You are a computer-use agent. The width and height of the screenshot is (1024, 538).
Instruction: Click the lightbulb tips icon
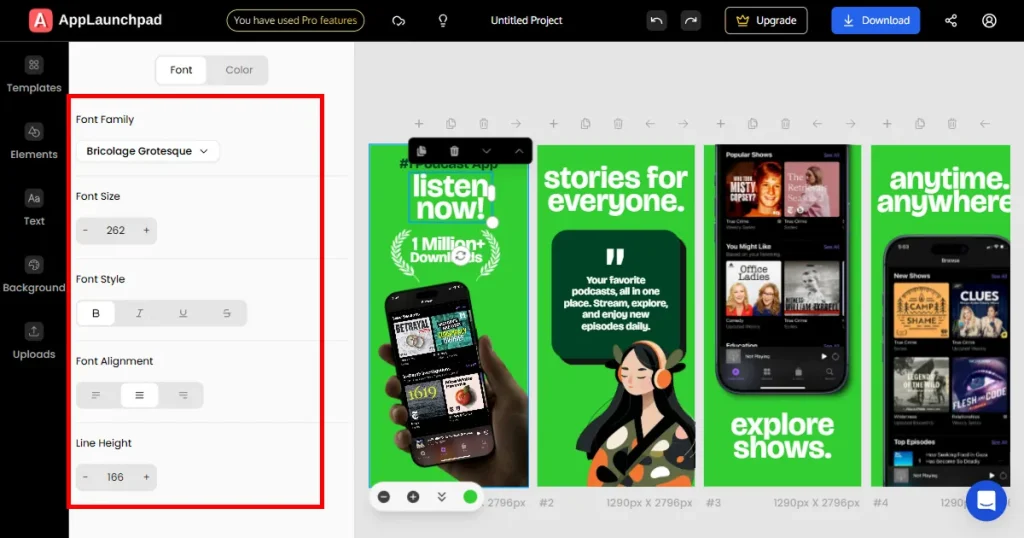[x=443, y=21]
